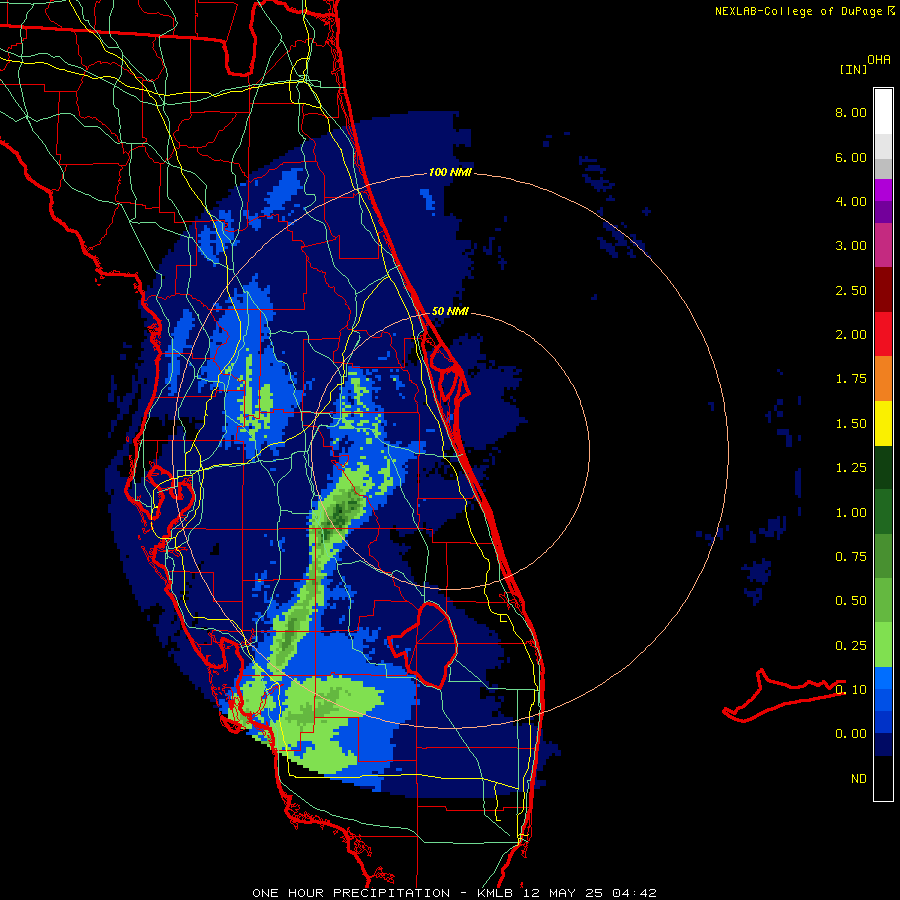Click the 1.50 legend value
This screenshot has width=900, height=900.
click(x=851, y=424)
